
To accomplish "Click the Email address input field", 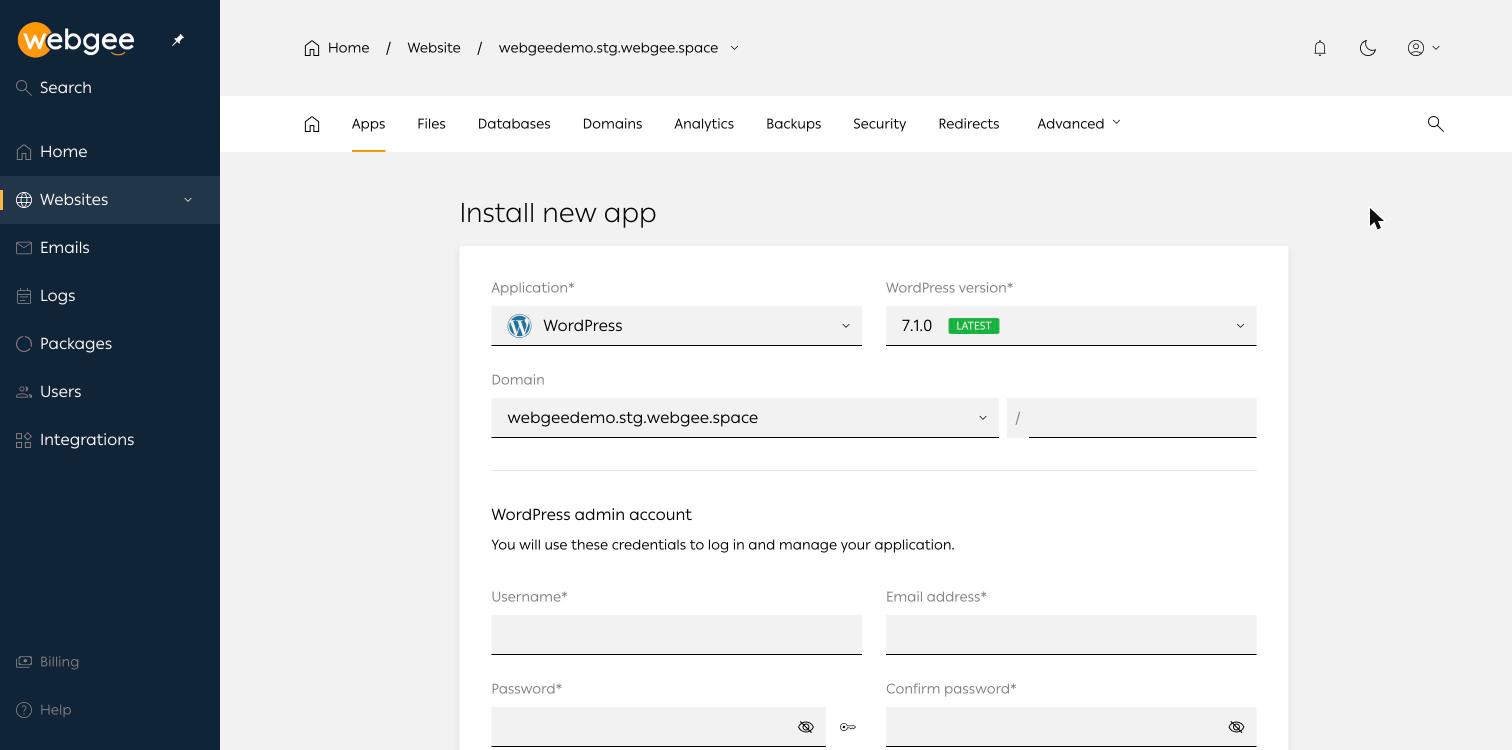I will click(1071, 635).
